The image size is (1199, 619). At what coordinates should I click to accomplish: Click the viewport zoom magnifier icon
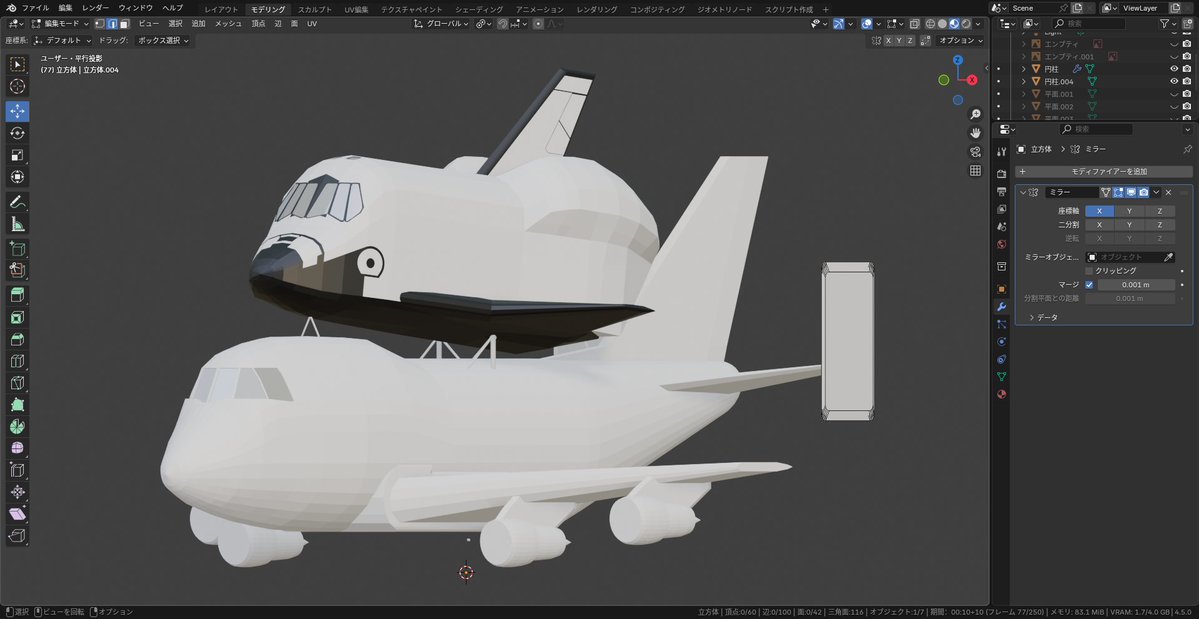point(975,114)
